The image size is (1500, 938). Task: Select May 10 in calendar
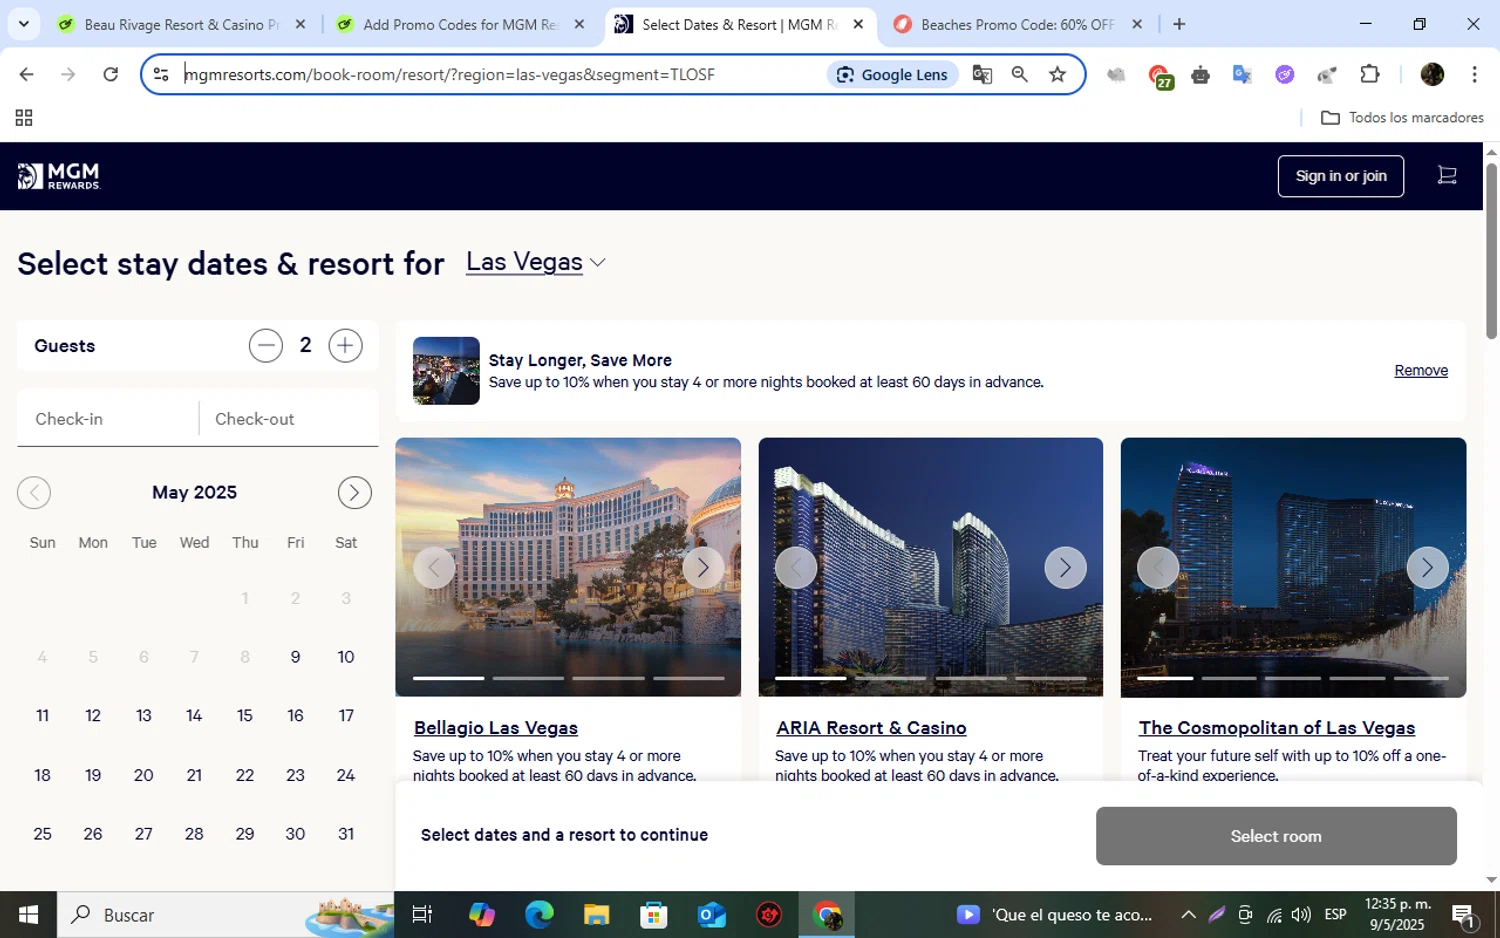[x=346, y=657]
